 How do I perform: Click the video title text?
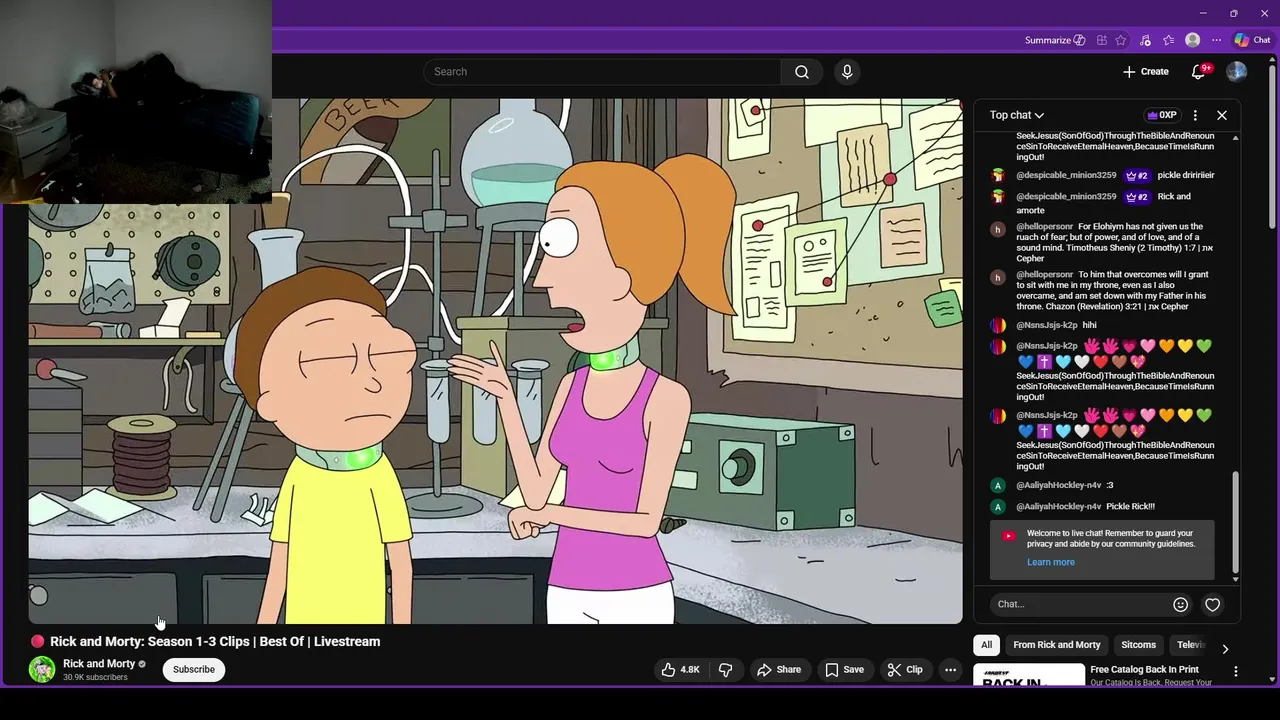pos(215,642)
